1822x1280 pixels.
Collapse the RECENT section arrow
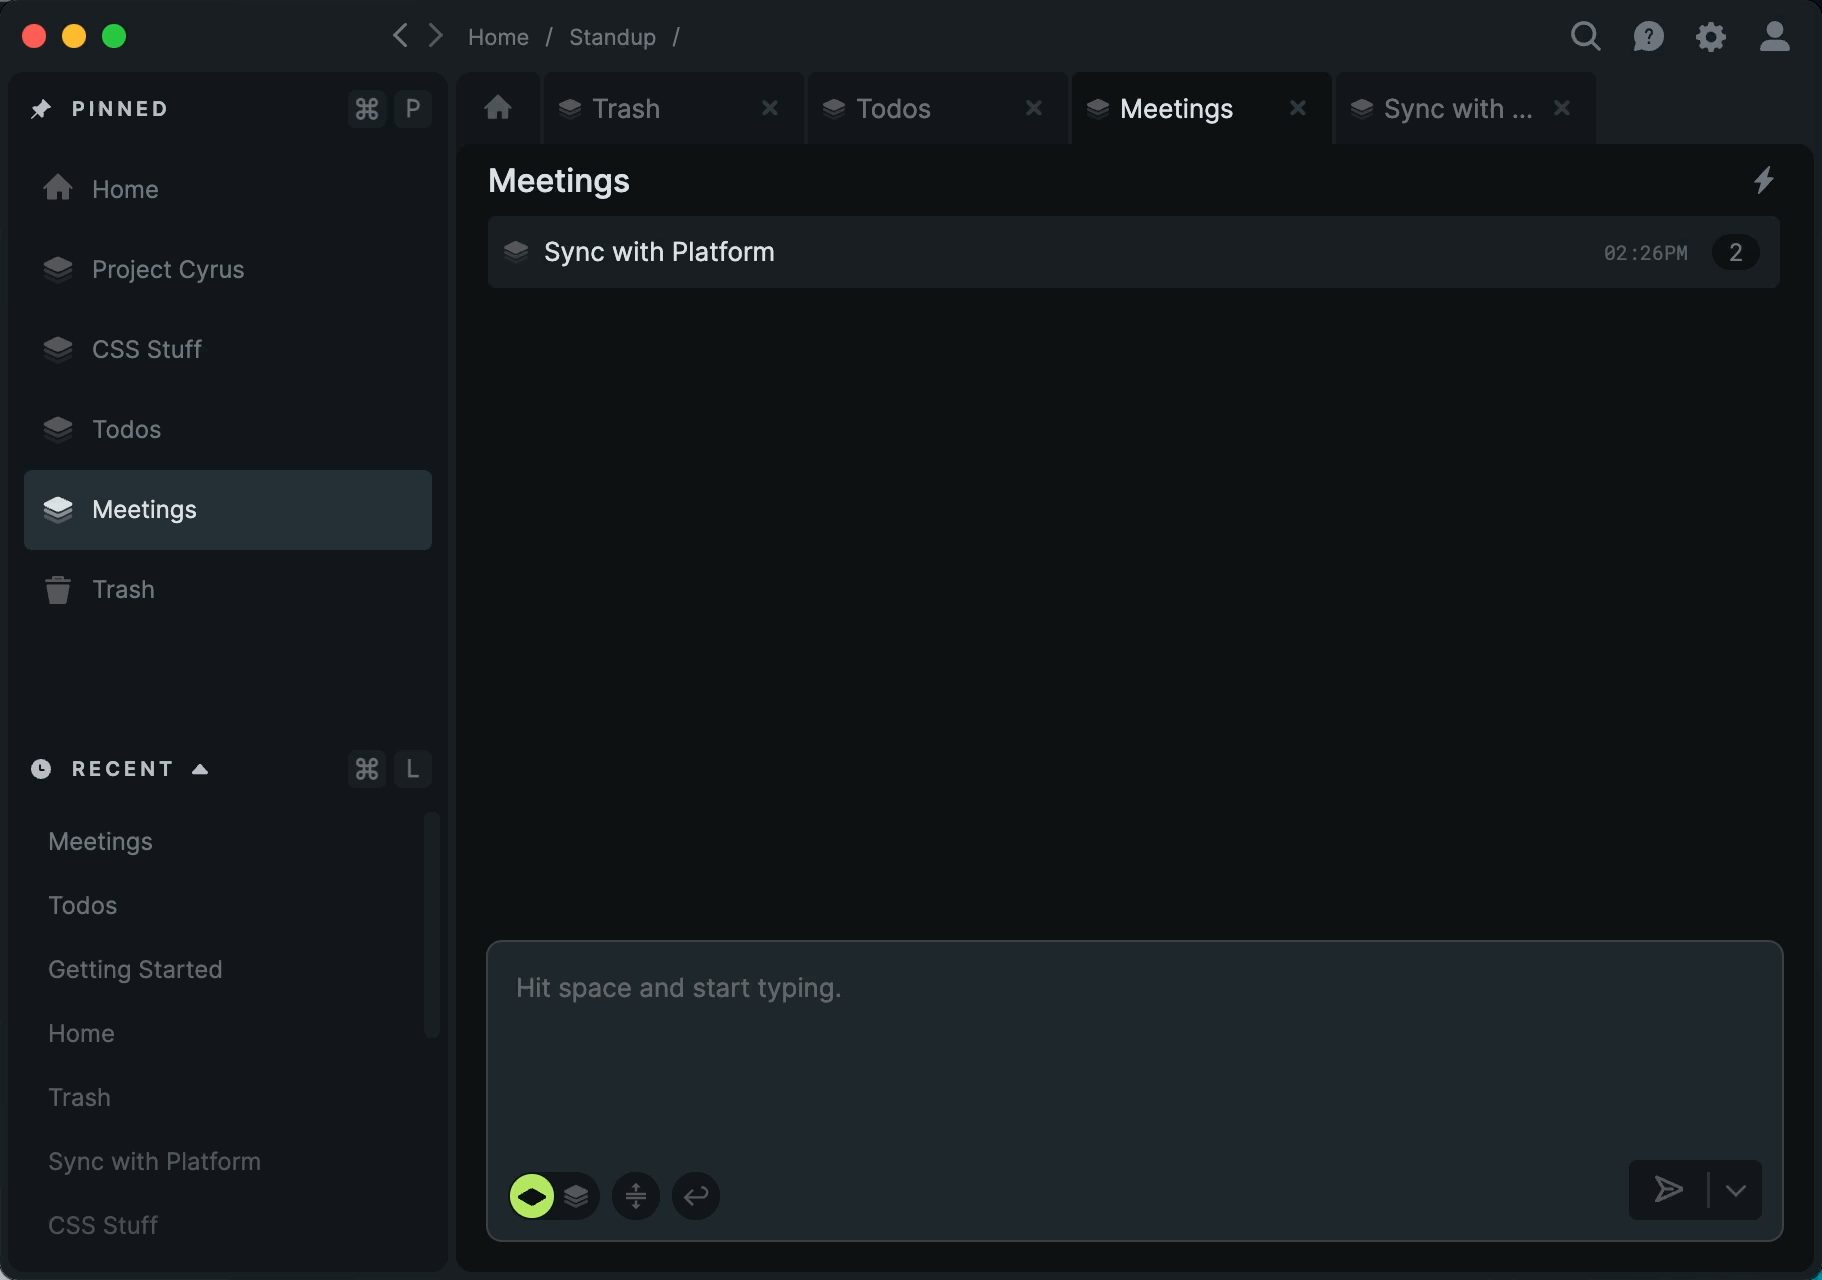pyautogui.click(x=200, y=769)
